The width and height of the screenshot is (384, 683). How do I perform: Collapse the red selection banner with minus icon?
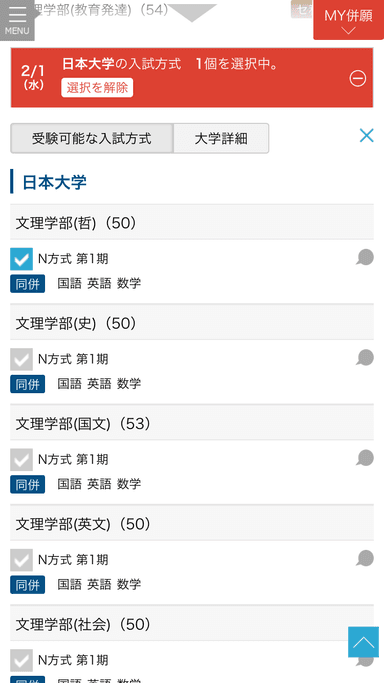pos(357,79)
